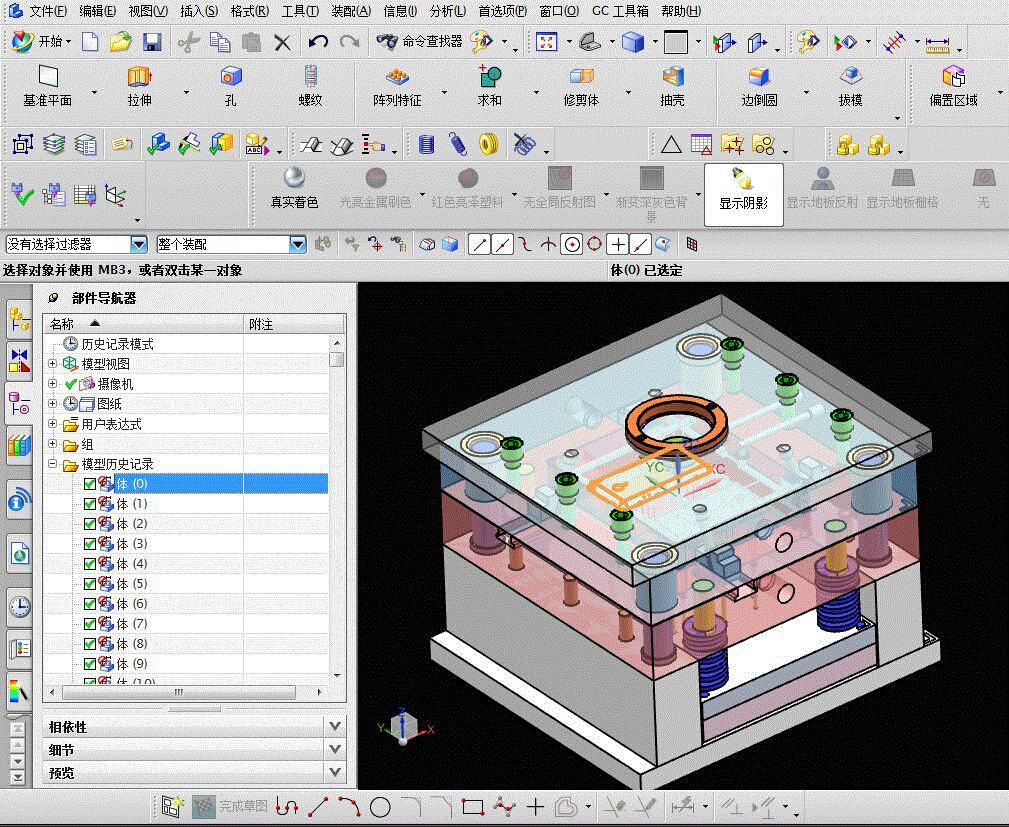Open file using the folder icon

pyautogui.click(x=120, y=42)
